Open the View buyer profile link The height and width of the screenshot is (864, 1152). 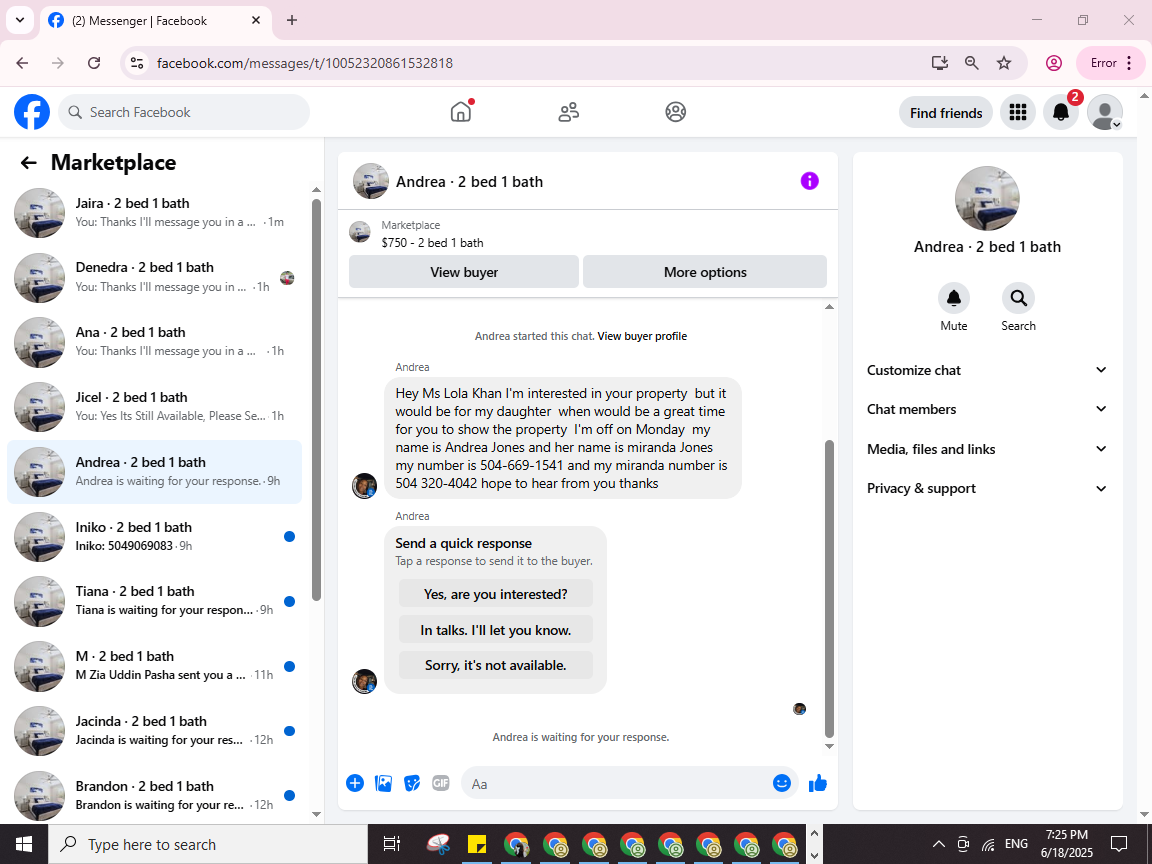(x=642, y=336)
